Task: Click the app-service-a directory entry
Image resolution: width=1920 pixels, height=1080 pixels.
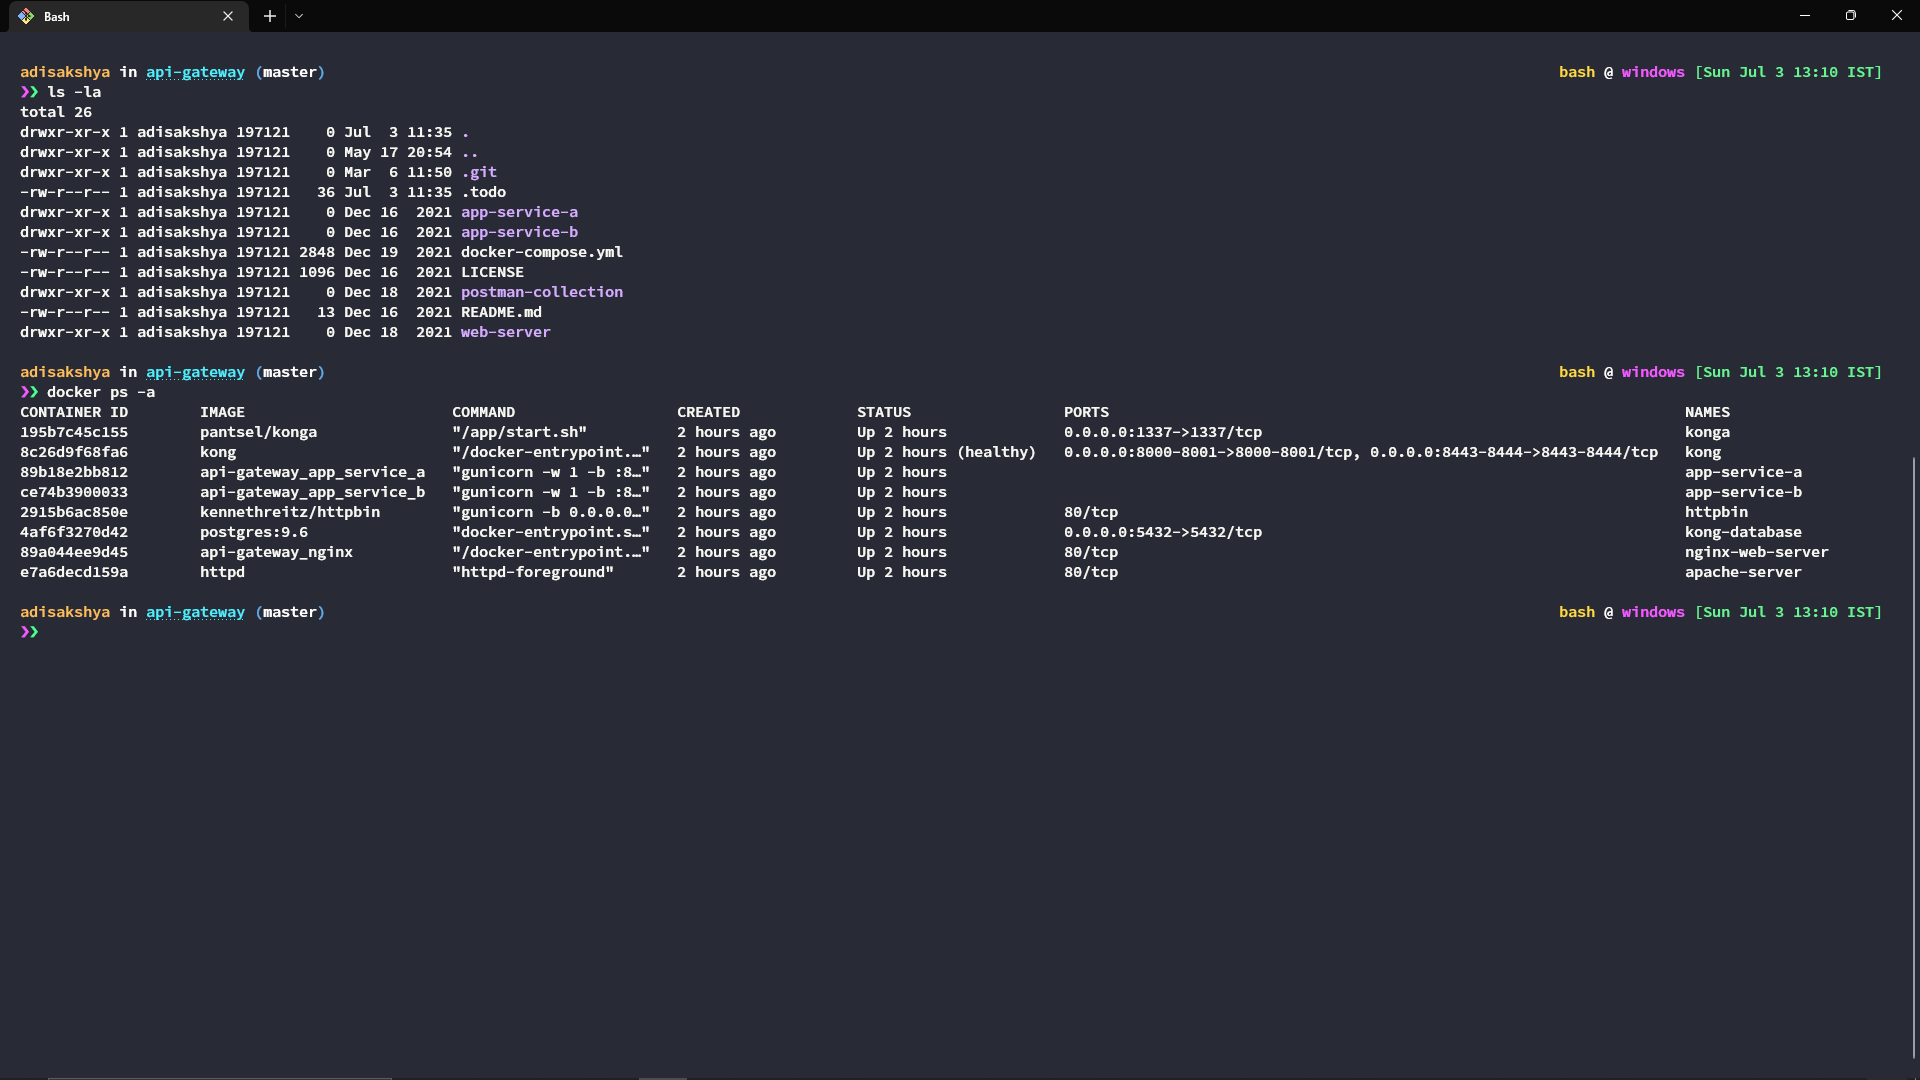Action: [x=519, y=212]
